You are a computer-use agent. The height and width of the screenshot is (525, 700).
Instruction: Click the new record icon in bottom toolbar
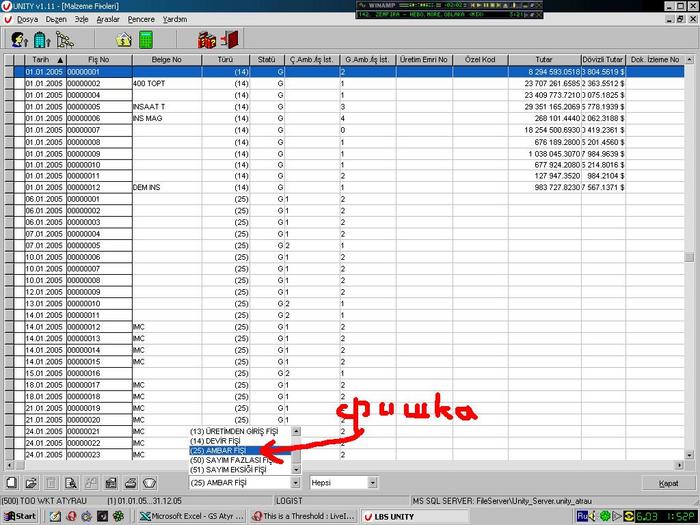click(13, 482)
